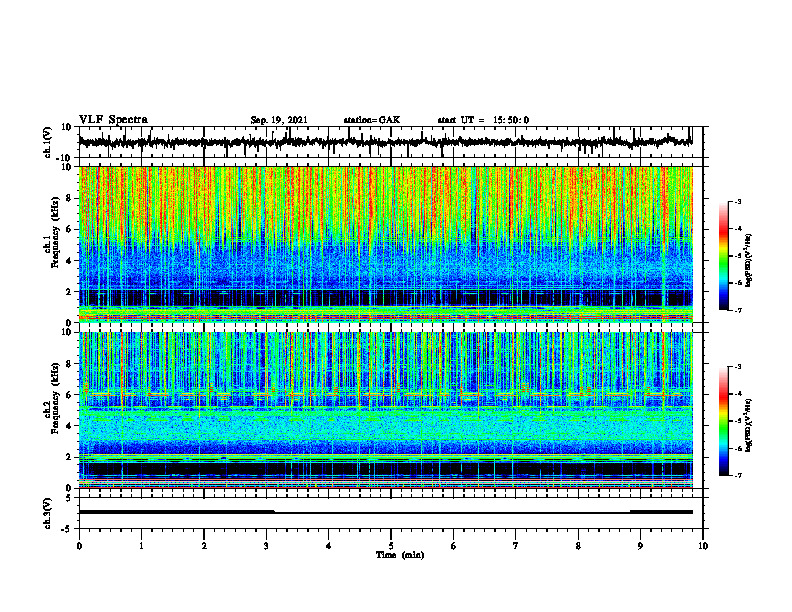Select the date label "Sep. 19, 2021"
Image resolution: width=792 pixels, height=612 pixels.
pos(279,120)
